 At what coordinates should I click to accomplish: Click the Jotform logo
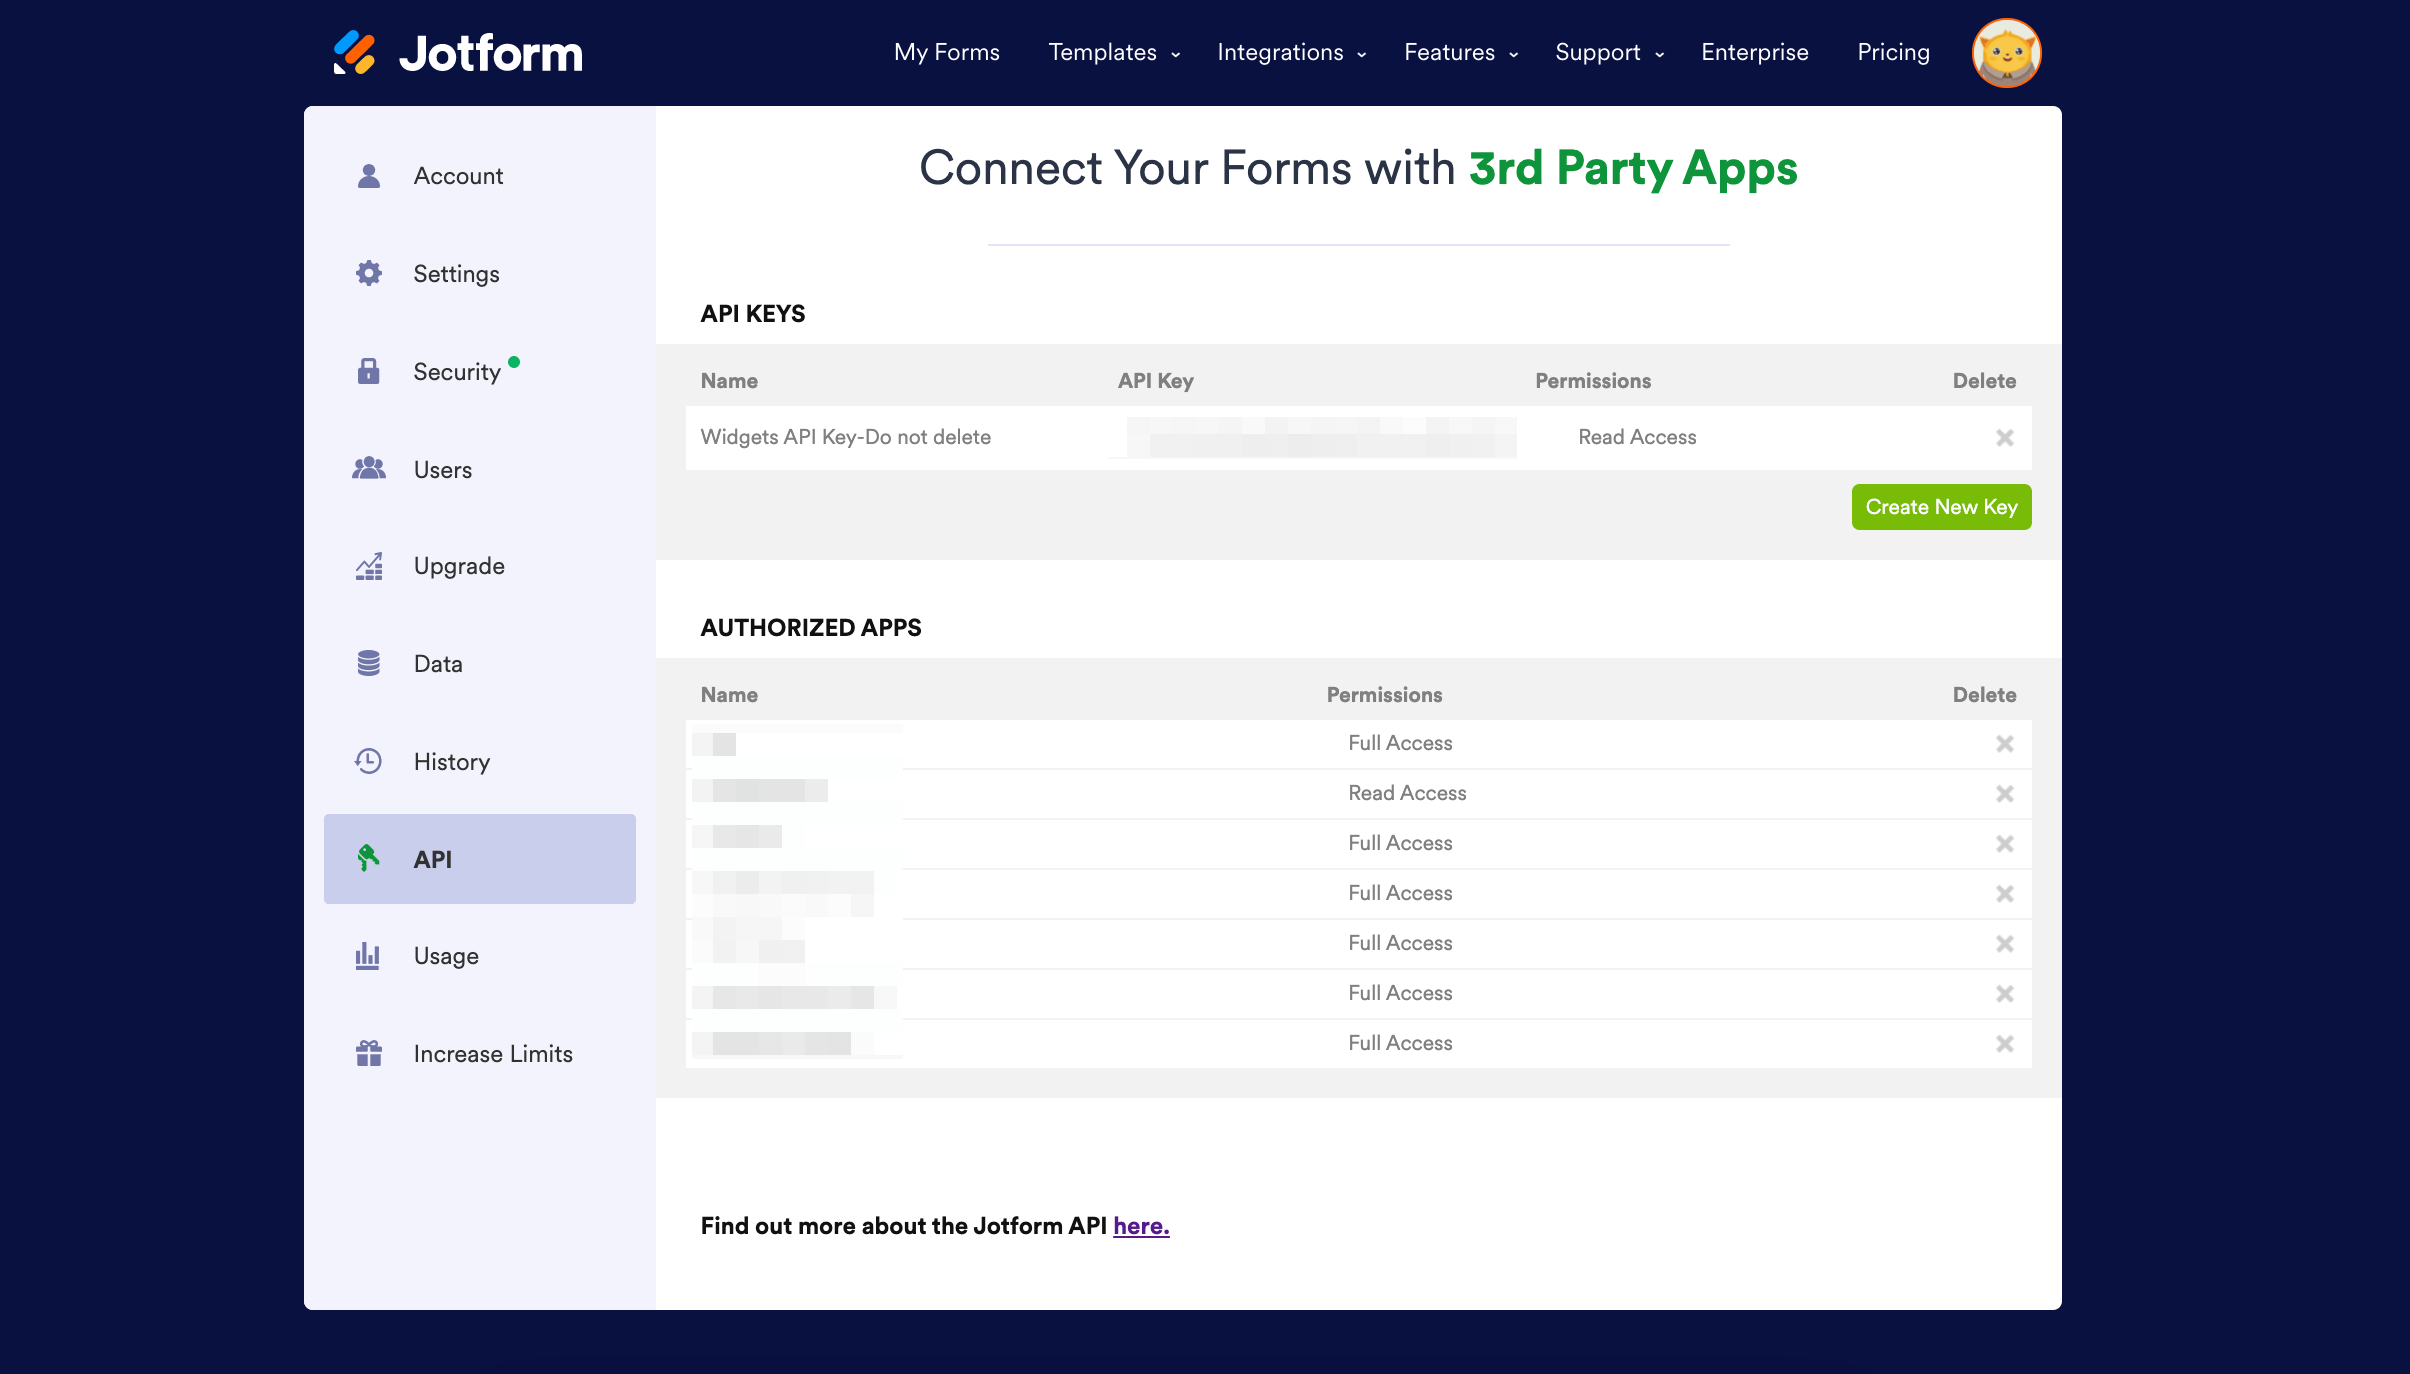[457, 52]
